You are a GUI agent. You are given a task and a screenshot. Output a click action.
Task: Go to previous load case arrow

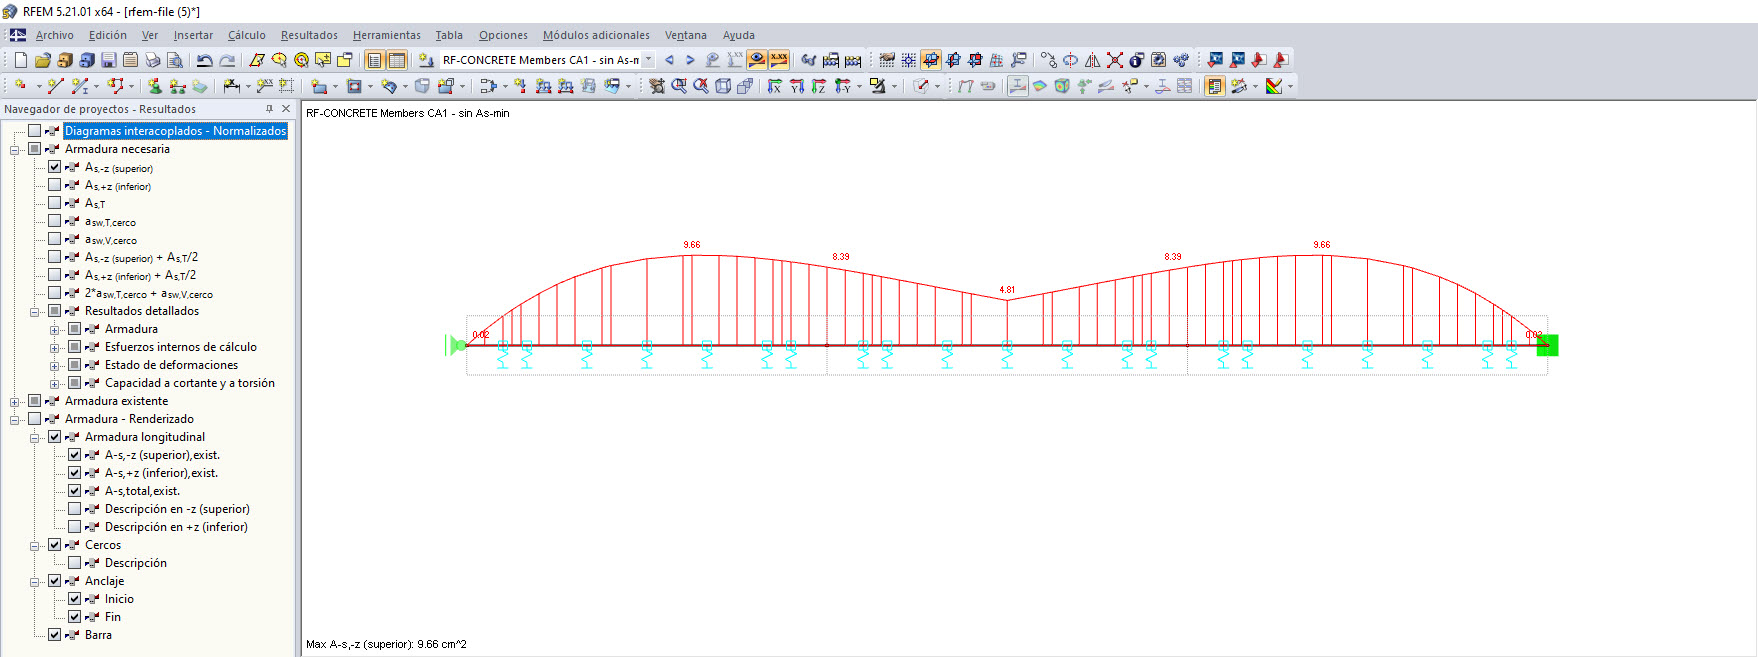669,60
